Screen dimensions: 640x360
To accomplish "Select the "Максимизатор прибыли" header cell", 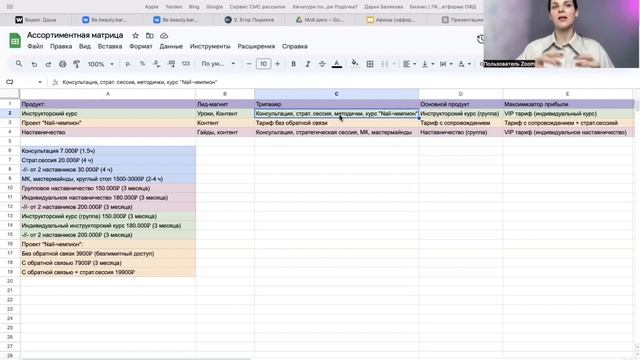I will pos(567,104).
